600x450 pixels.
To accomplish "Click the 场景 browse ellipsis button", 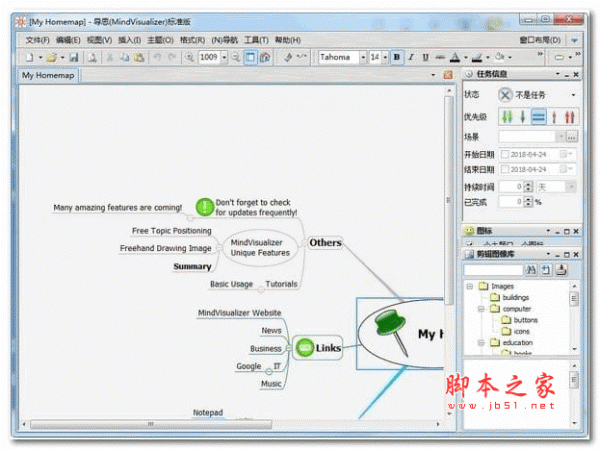I will (572, 137).
